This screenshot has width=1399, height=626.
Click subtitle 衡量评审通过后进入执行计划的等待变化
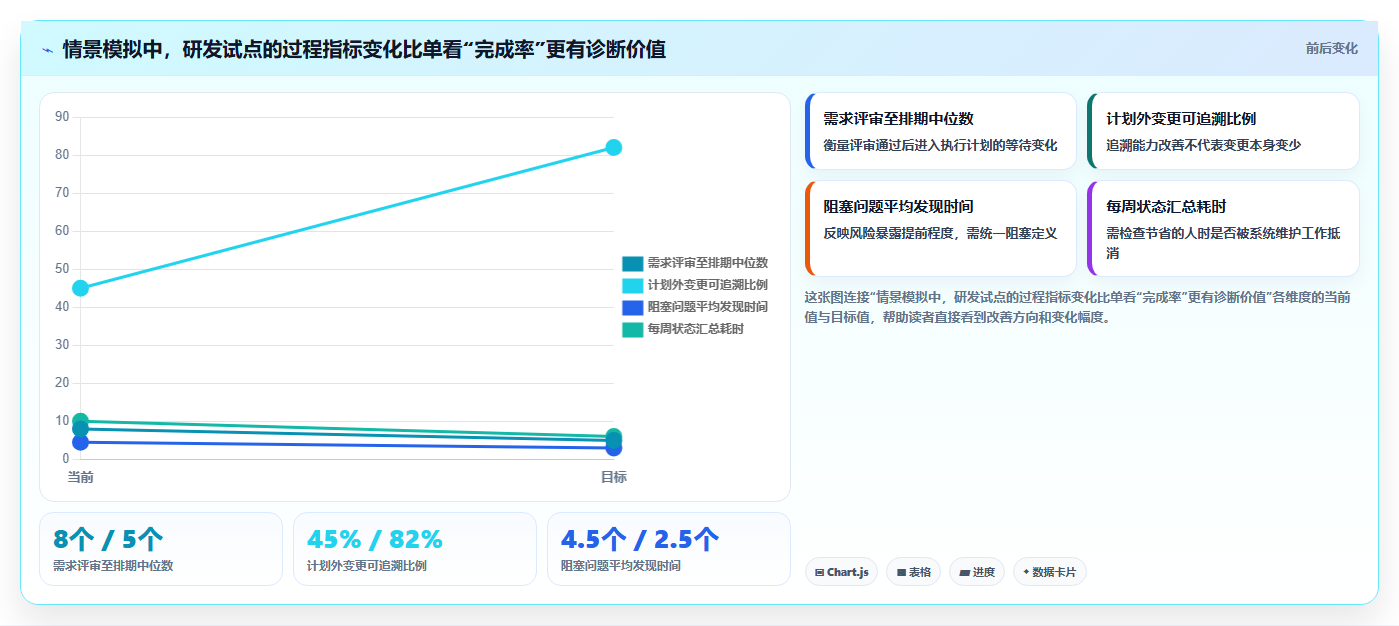[940, 145]
